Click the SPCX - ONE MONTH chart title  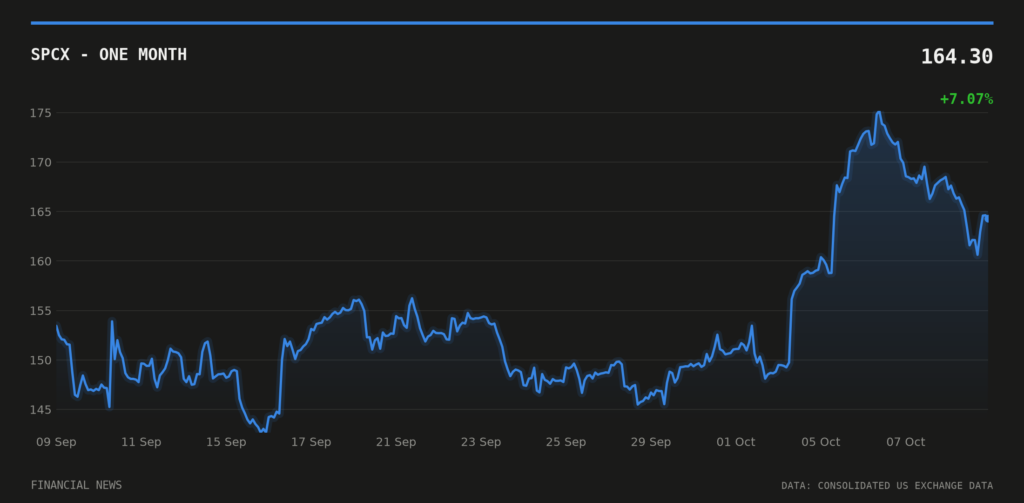coord(108,55)
